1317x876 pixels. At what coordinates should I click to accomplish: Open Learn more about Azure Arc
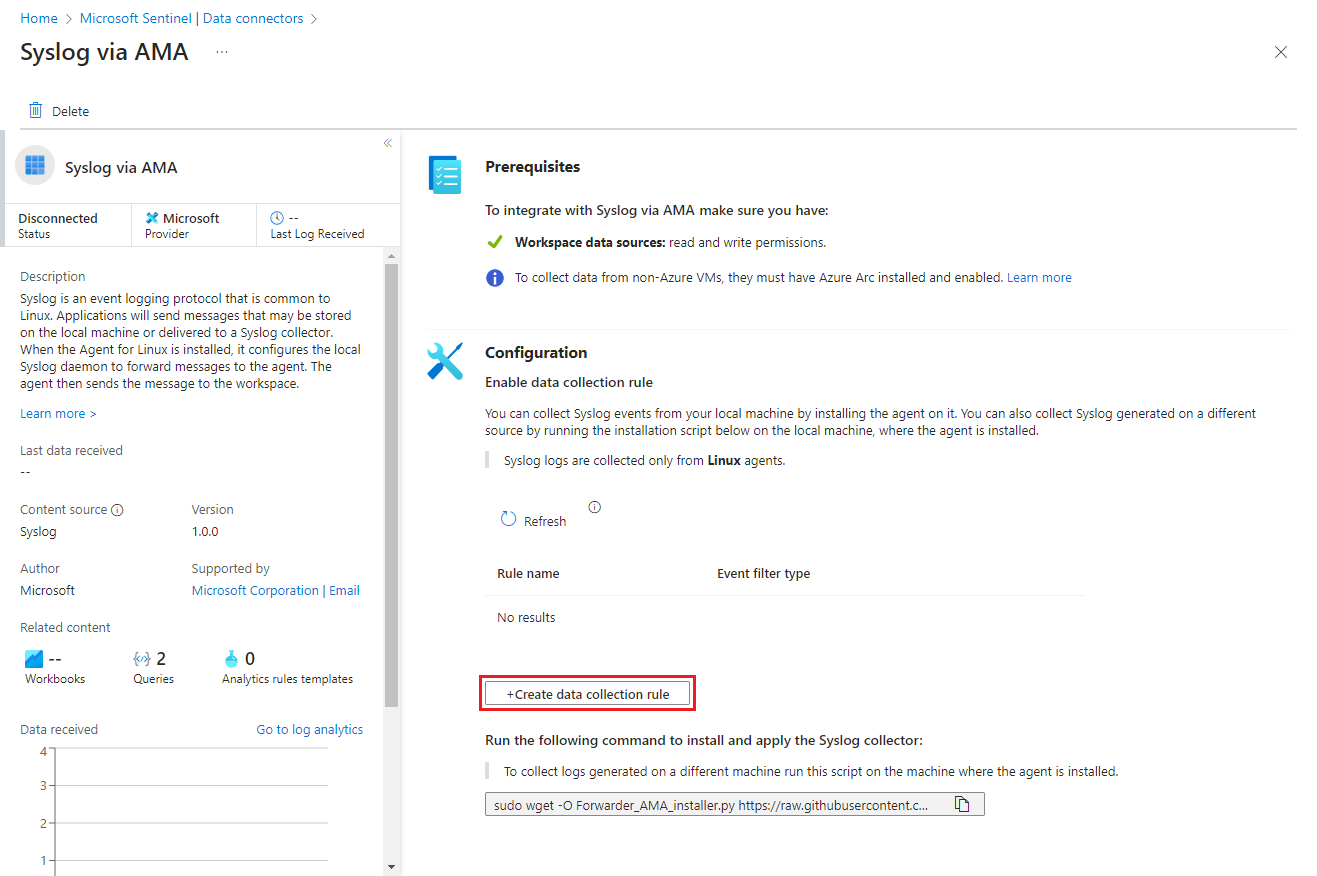click(x=1039, y=277)
